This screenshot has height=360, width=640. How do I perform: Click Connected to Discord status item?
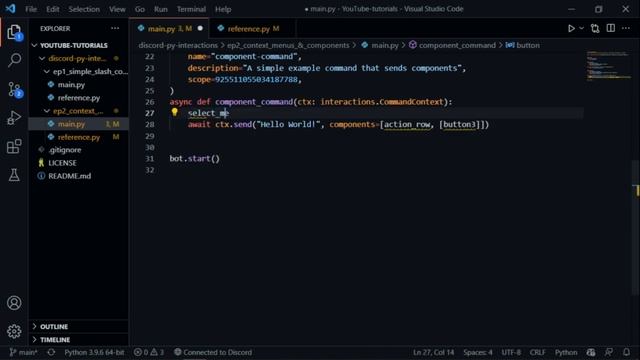[213, 352]
